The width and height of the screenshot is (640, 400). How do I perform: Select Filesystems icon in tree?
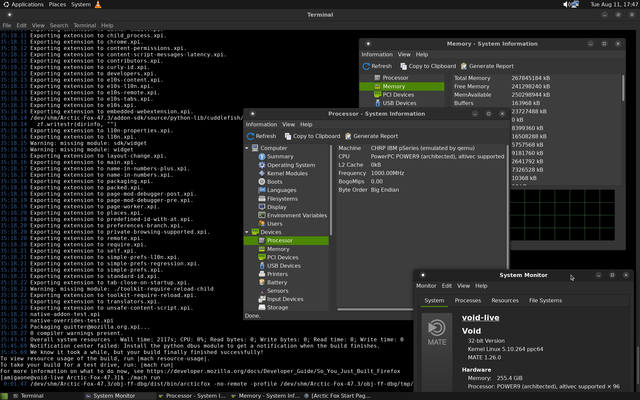pos(262,199)
